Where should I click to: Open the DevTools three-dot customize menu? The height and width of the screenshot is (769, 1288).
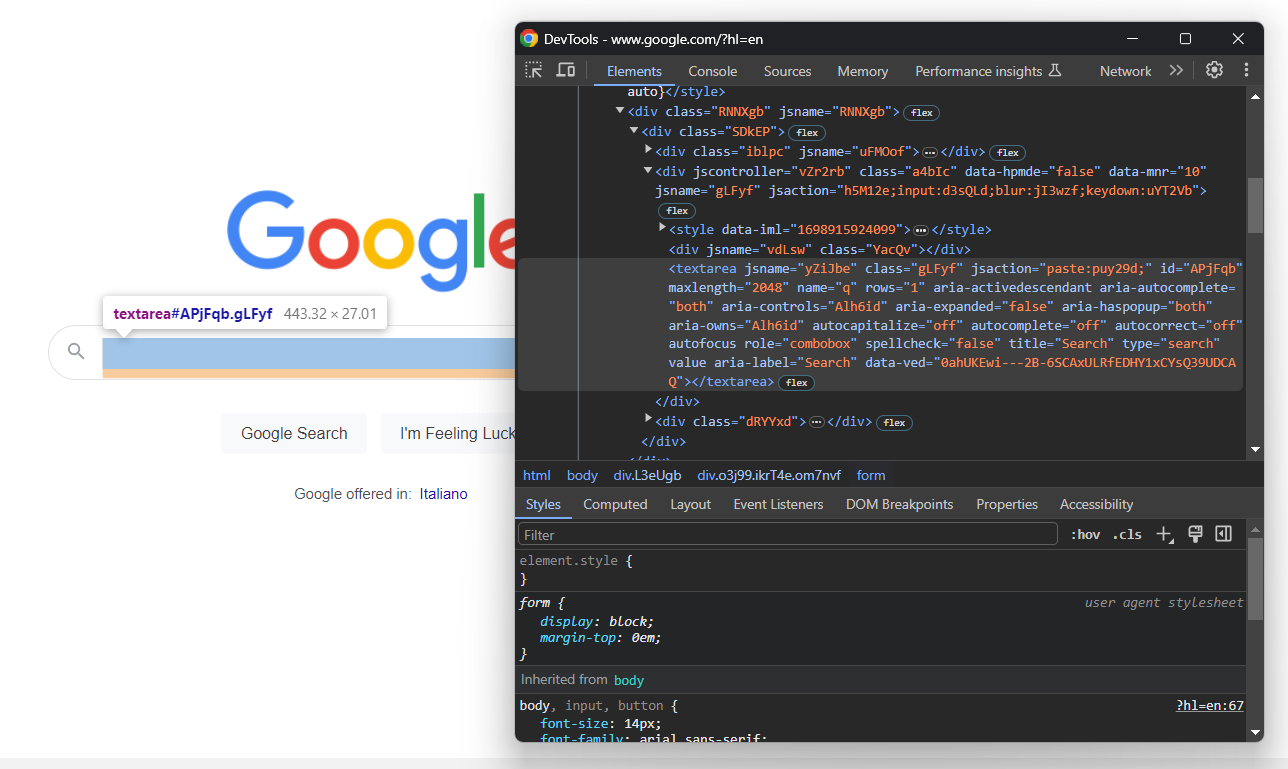(1246, 70)
